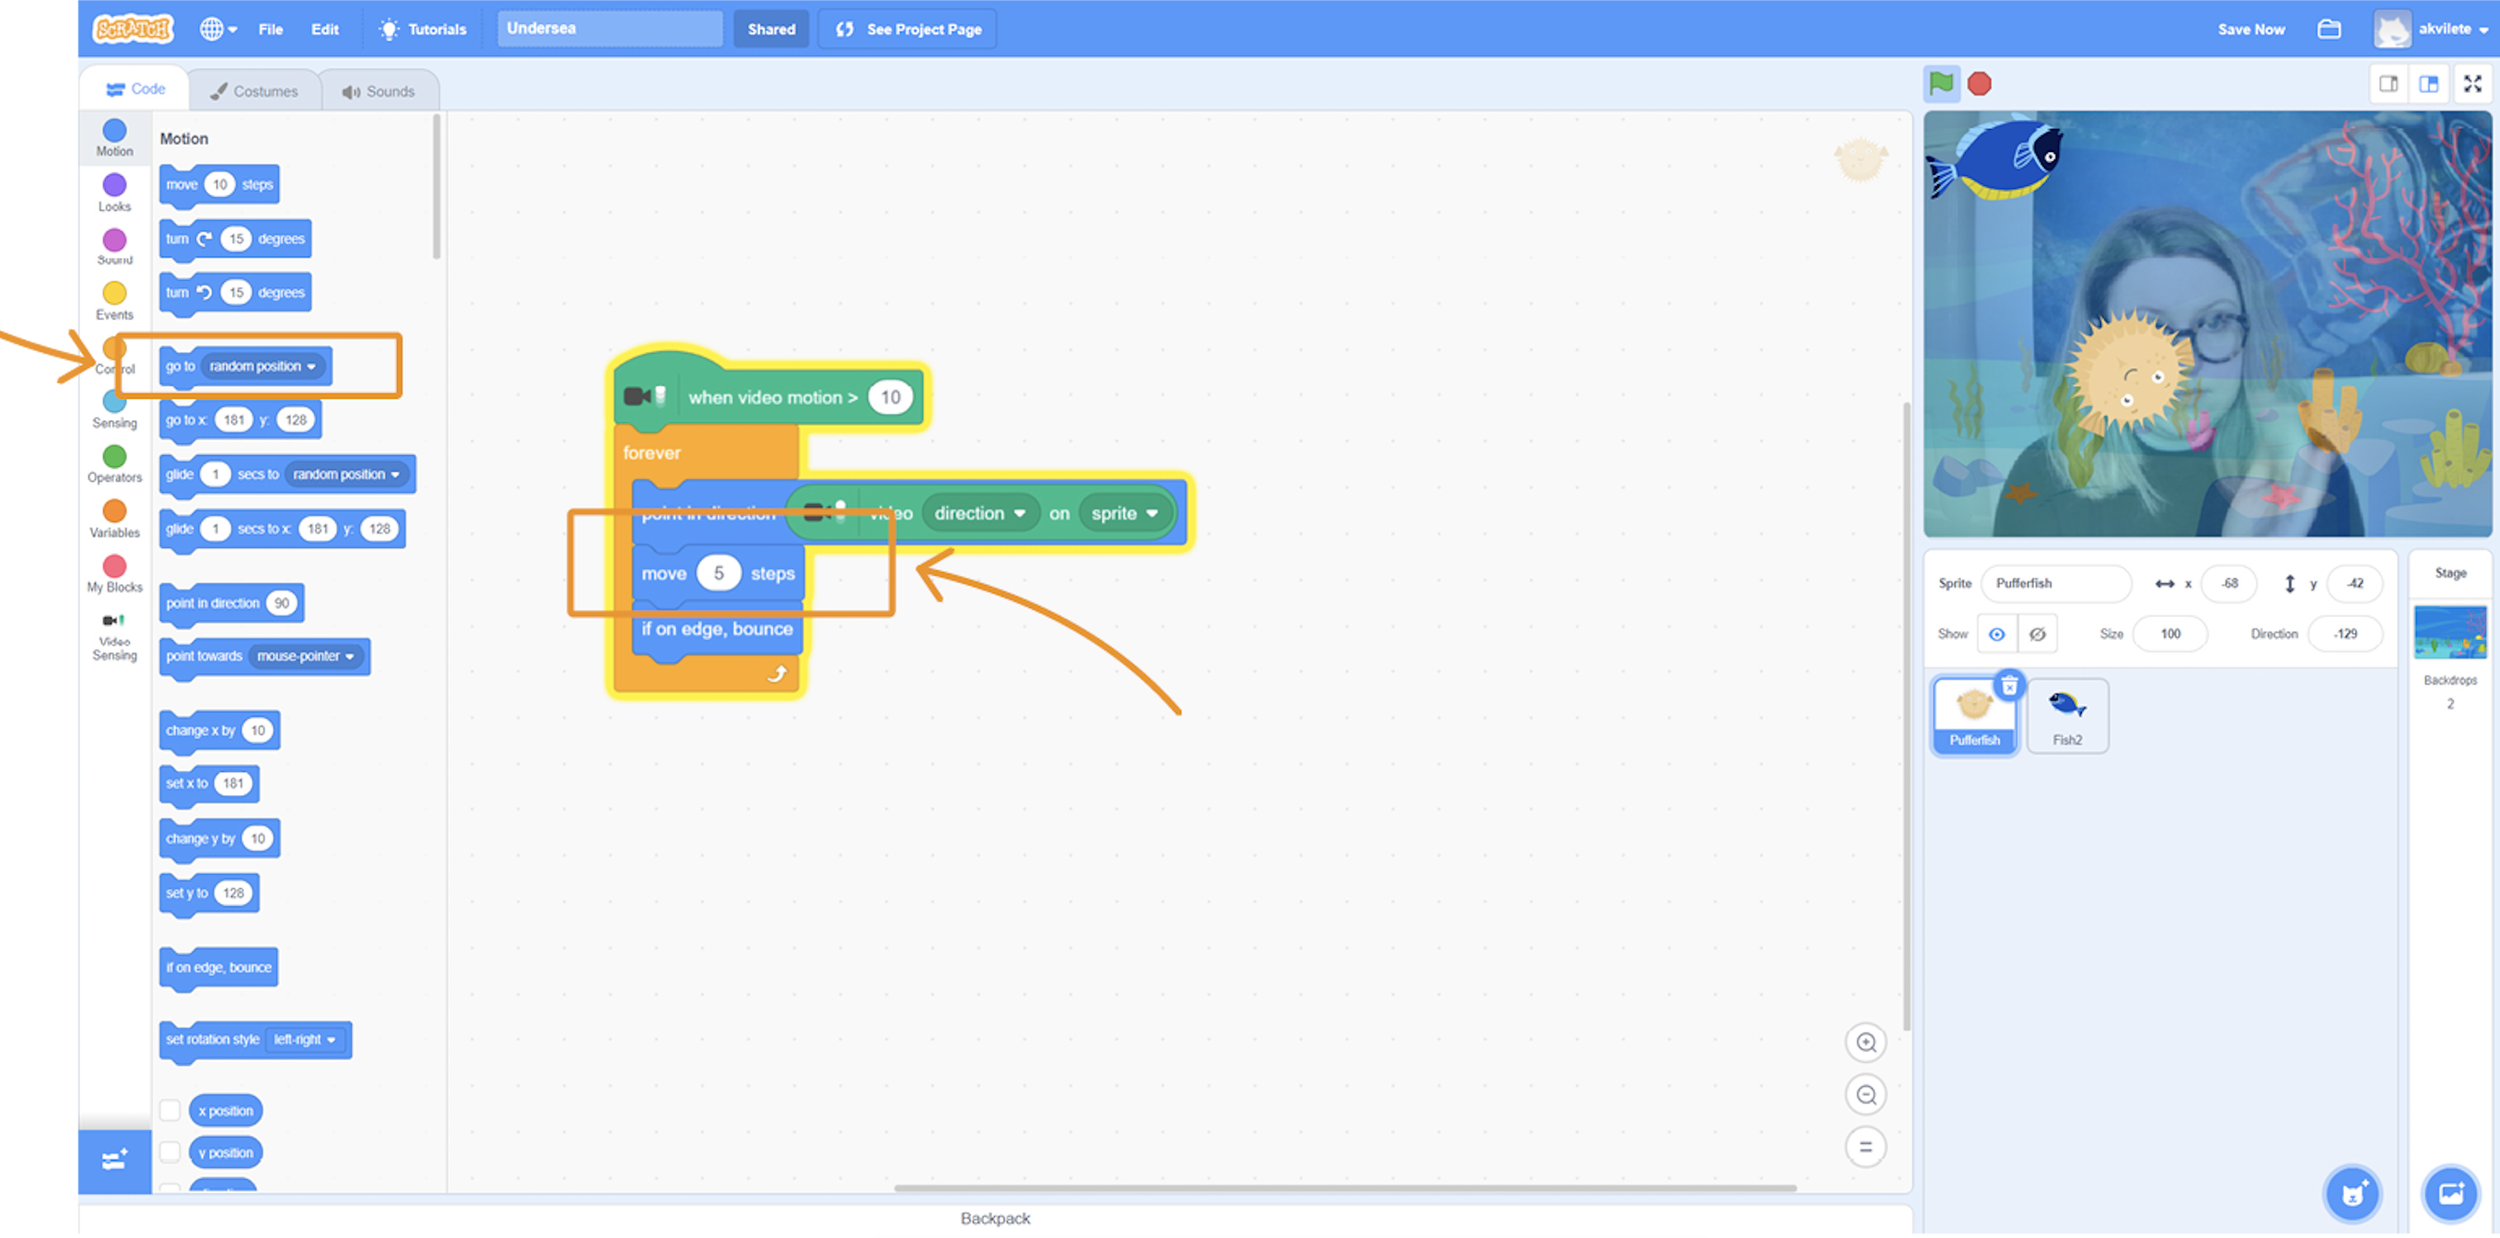Expand the language globe menu

click(217, 29)
